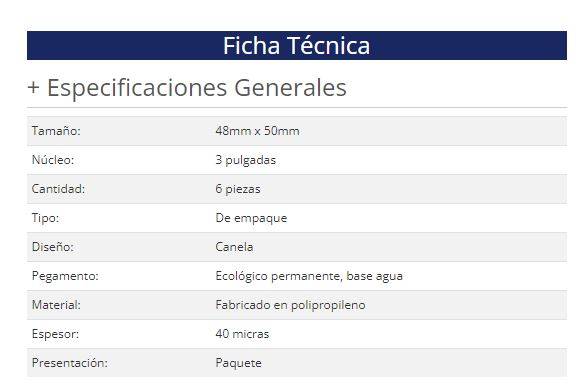Select the 6 piezas value
585x392 pixels.
coord(238,189)
